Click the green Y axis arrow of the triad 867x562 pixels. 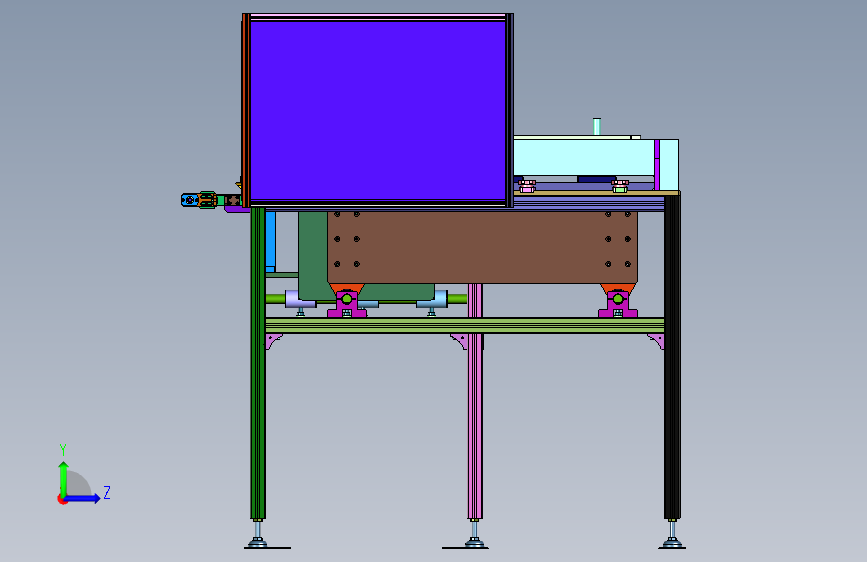coord(63,478)
